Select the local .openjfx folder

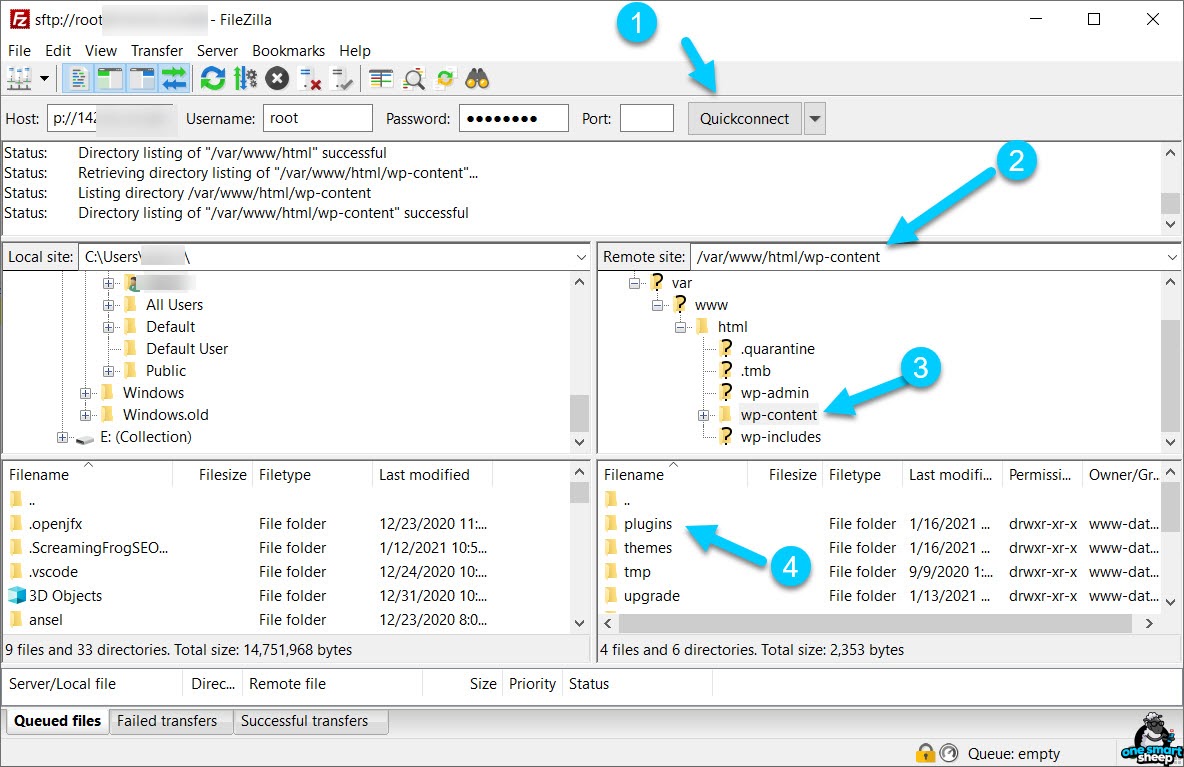[x=55, y=524]
